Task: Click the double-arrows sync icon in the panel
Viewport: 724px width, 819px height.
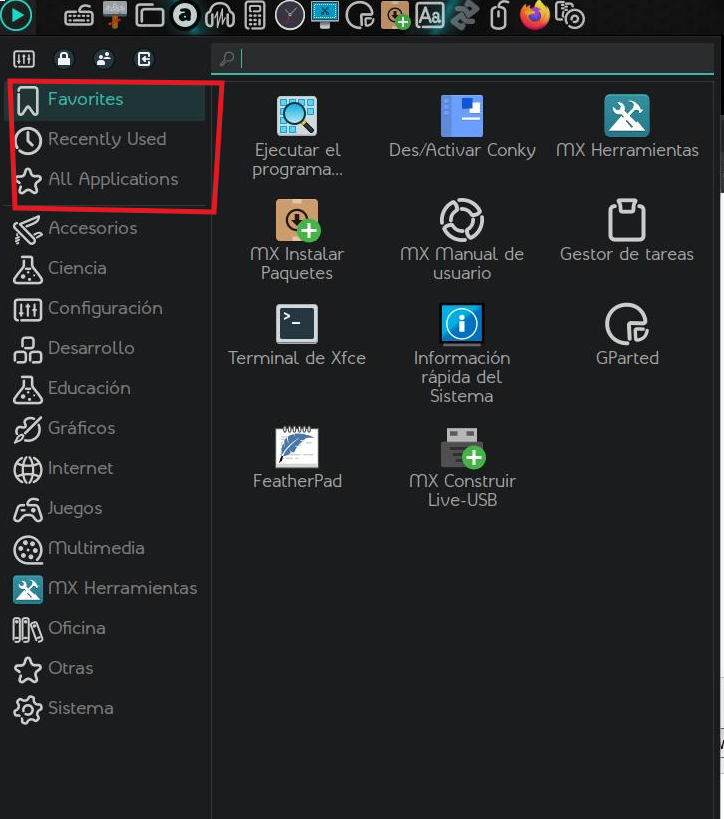Action: (x=464, y=15)
